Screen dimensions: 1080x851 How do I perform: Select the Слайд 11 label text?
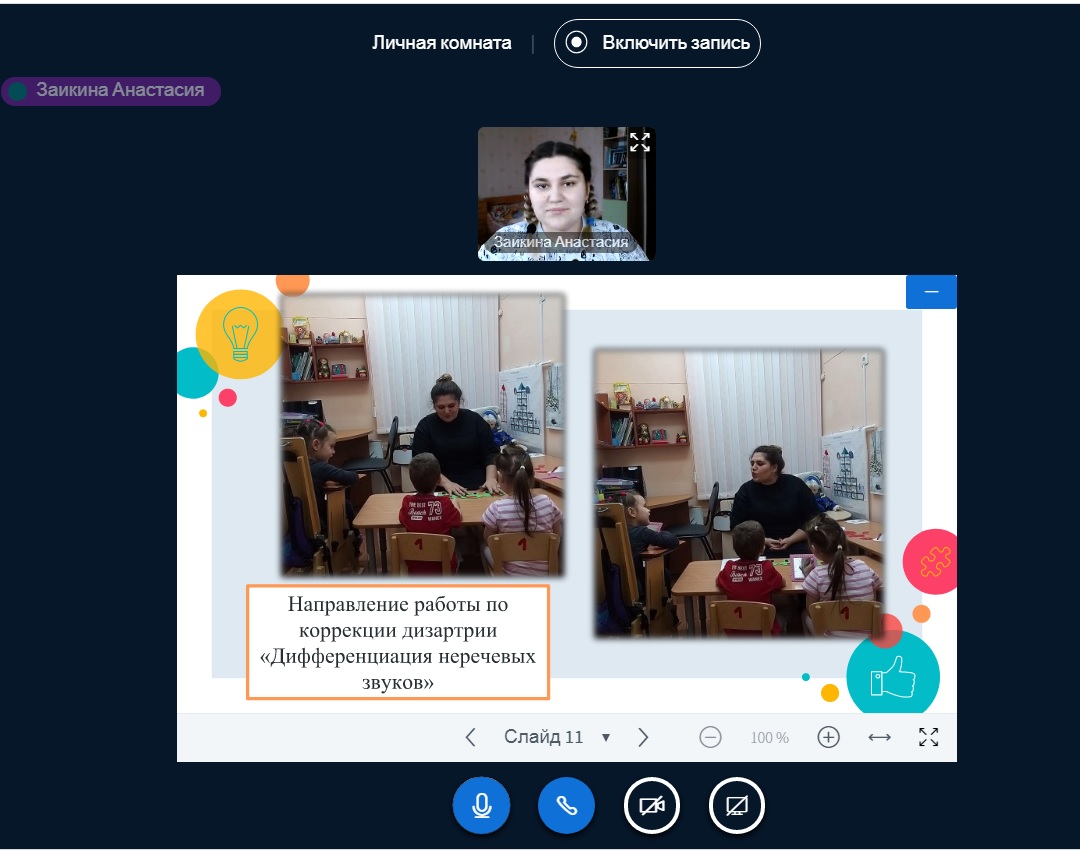[543, 737]
